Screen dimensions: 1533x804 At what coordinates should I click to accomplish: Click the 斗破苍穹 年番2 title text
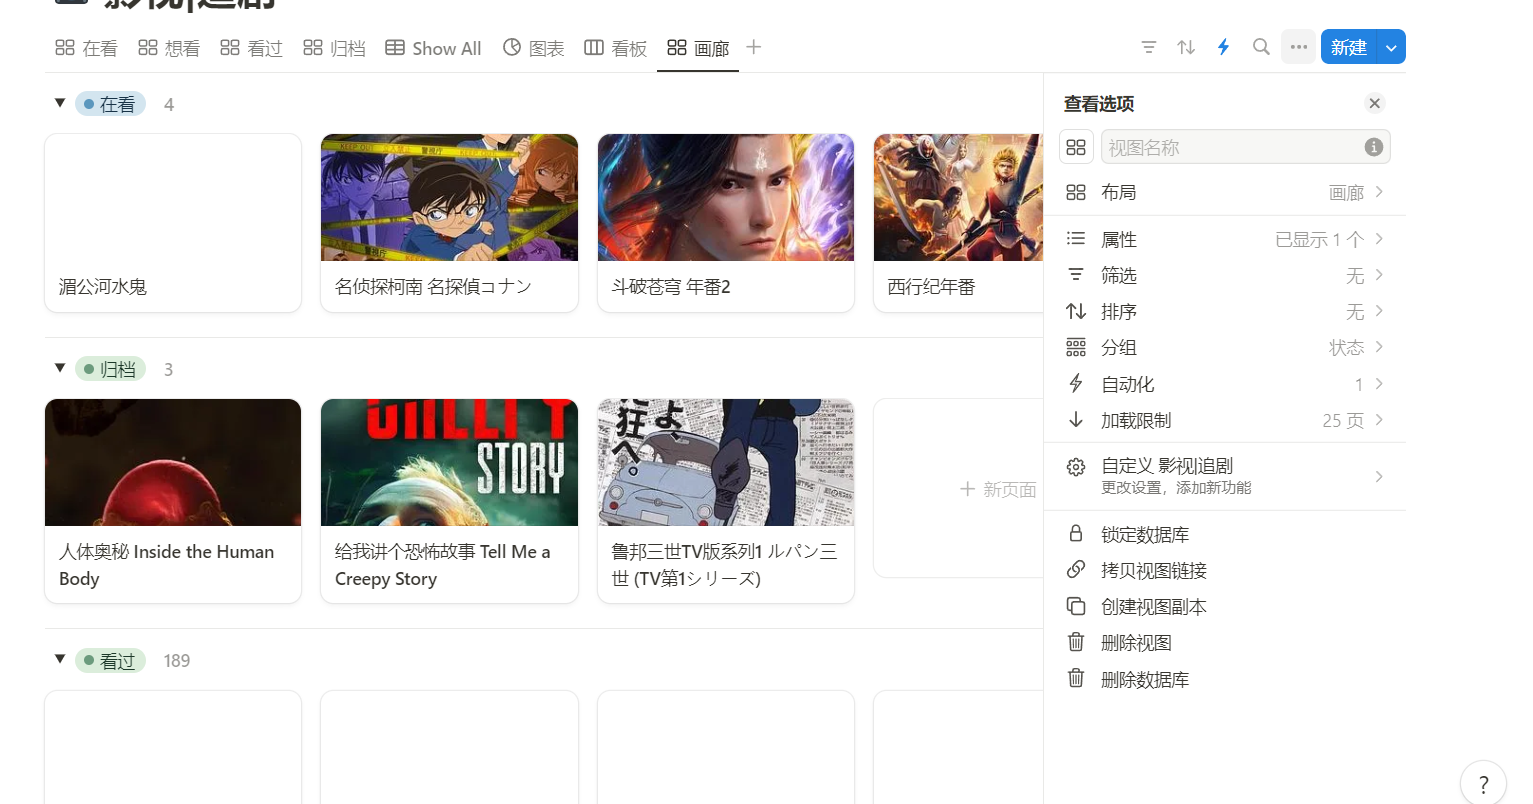click(x=671, y=287)
